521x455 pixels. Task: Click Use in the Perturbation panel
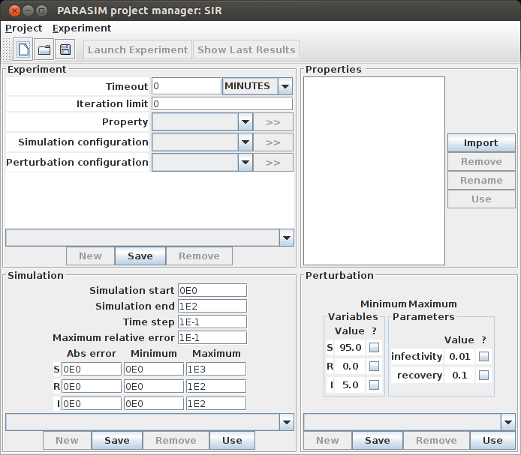(x=493, y=440)
